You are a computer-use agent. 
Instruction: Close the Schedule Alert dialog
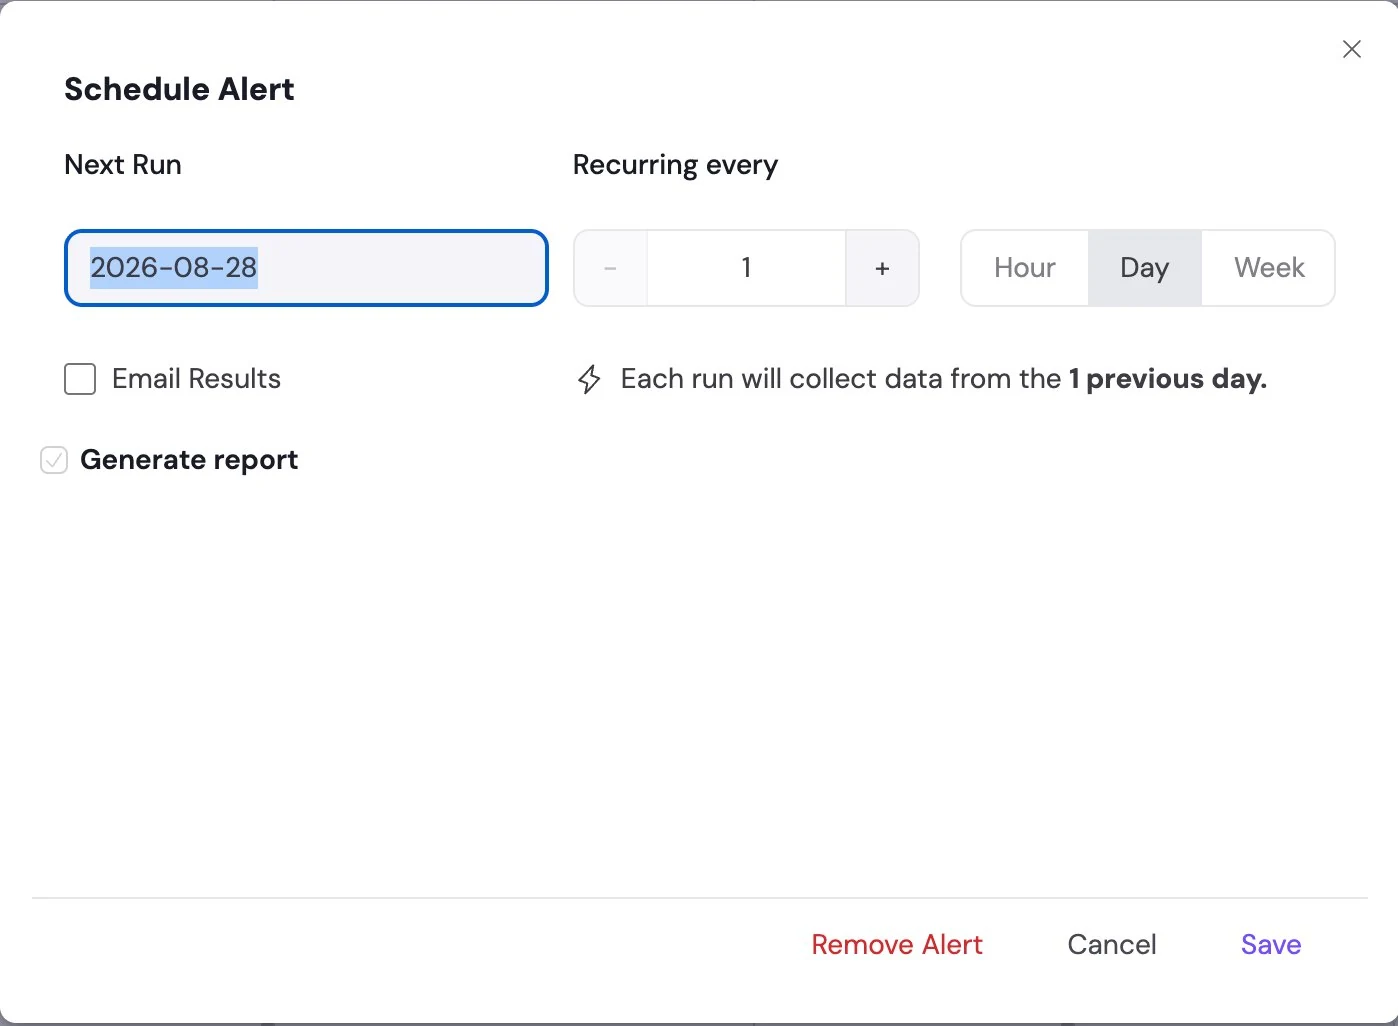[x=1351, y=49]
